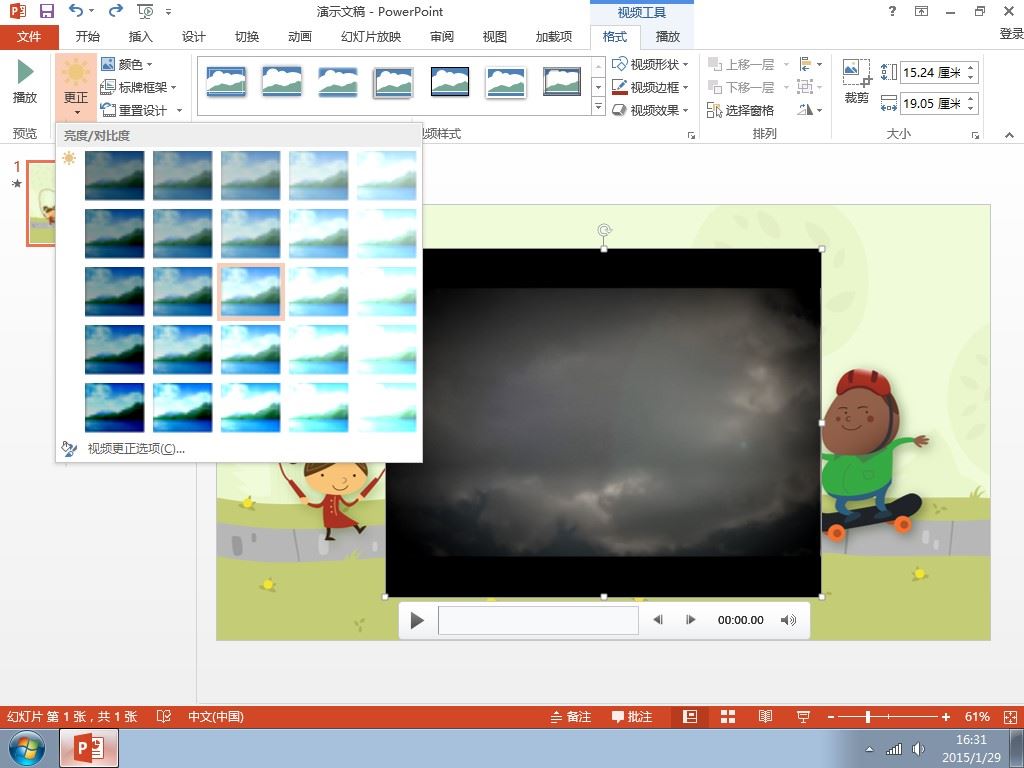Open the 裁剪 crop tool

856,82
